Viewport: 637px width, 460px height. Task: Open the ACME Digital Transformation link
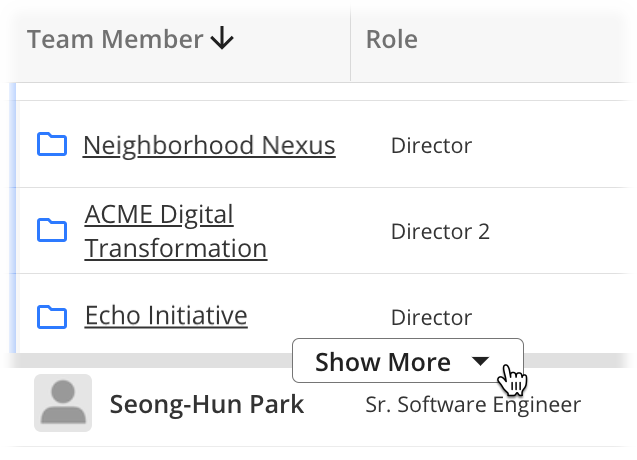175,231
